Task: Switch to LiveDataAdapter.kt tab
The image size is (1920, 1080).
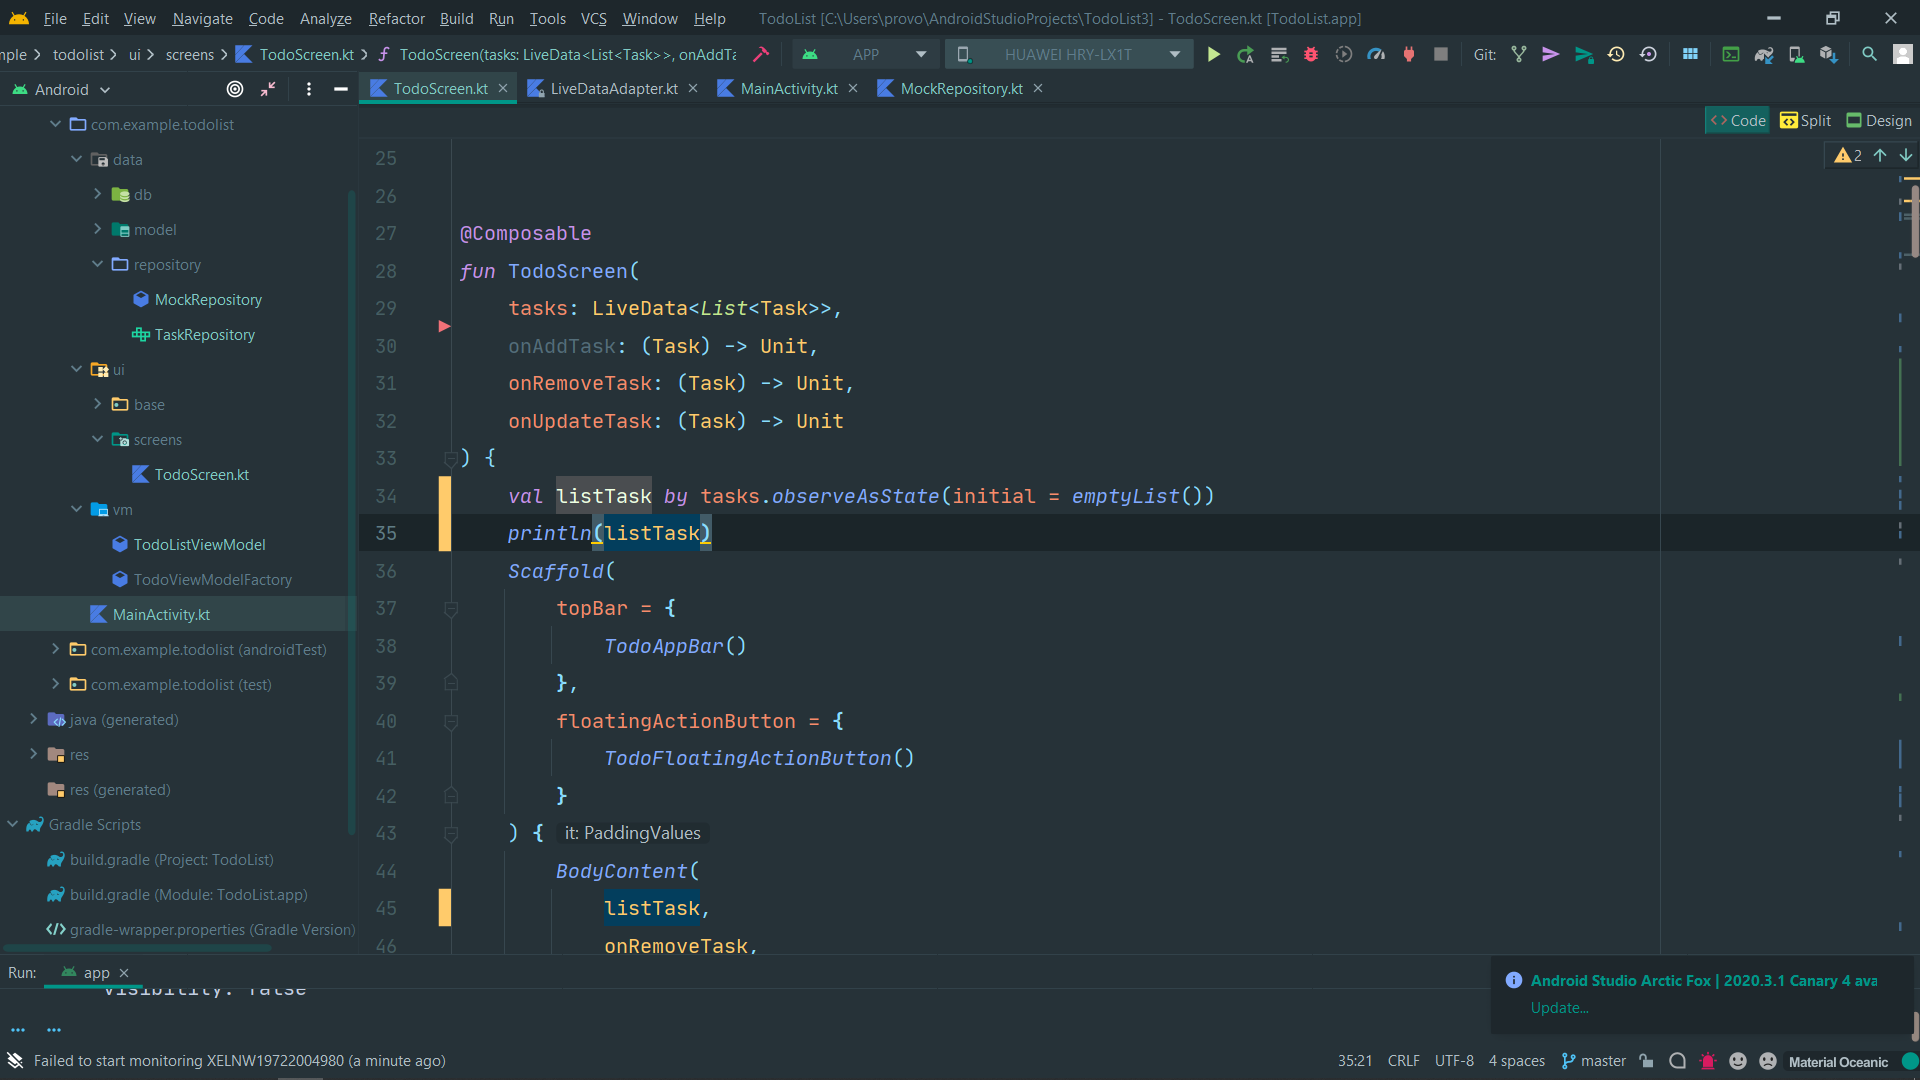Action: 613,88
